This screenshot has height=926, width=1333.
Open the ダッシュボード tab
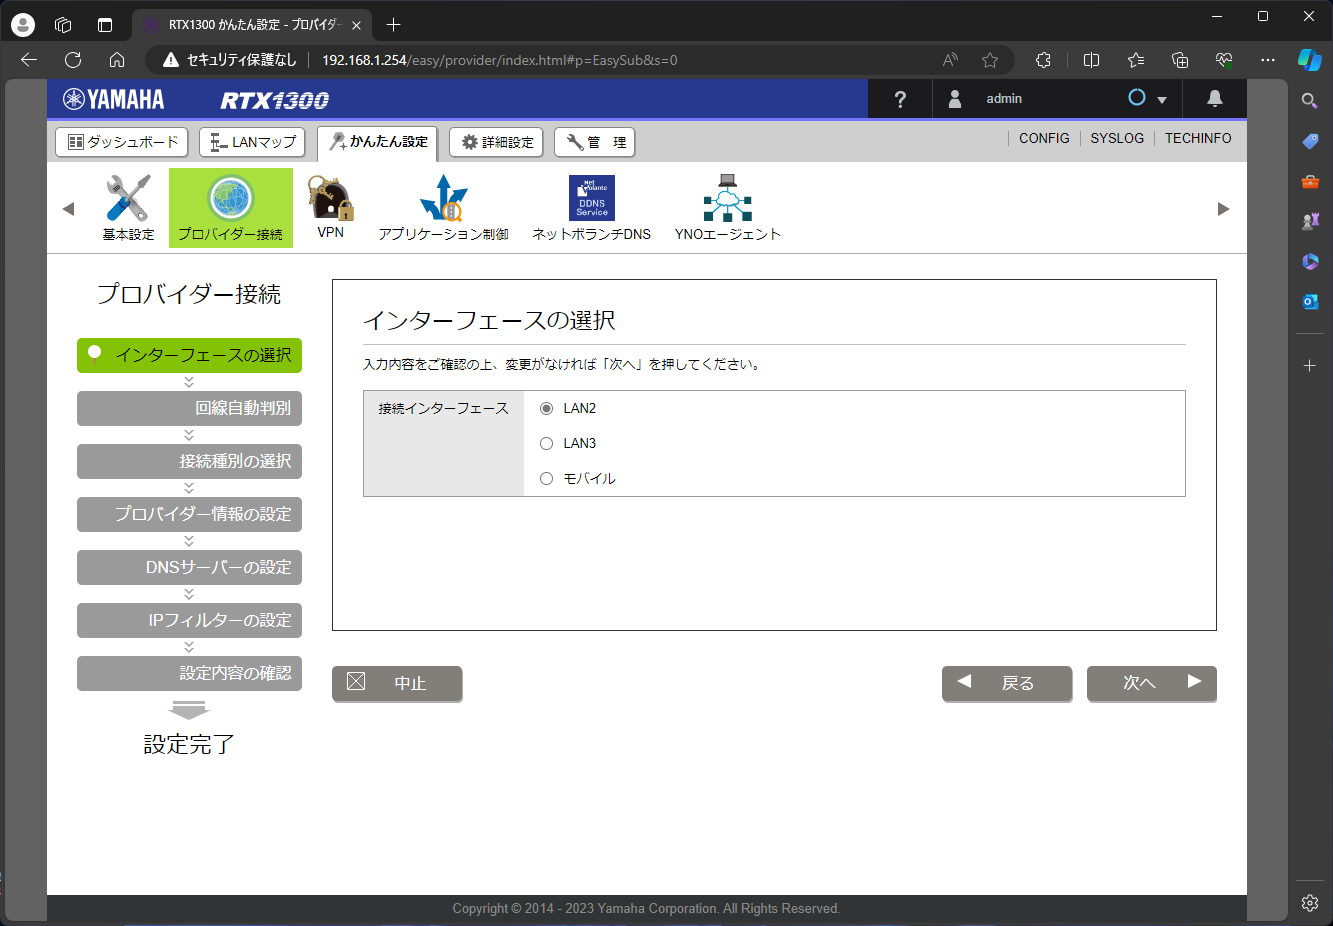[x=123, y=142]
